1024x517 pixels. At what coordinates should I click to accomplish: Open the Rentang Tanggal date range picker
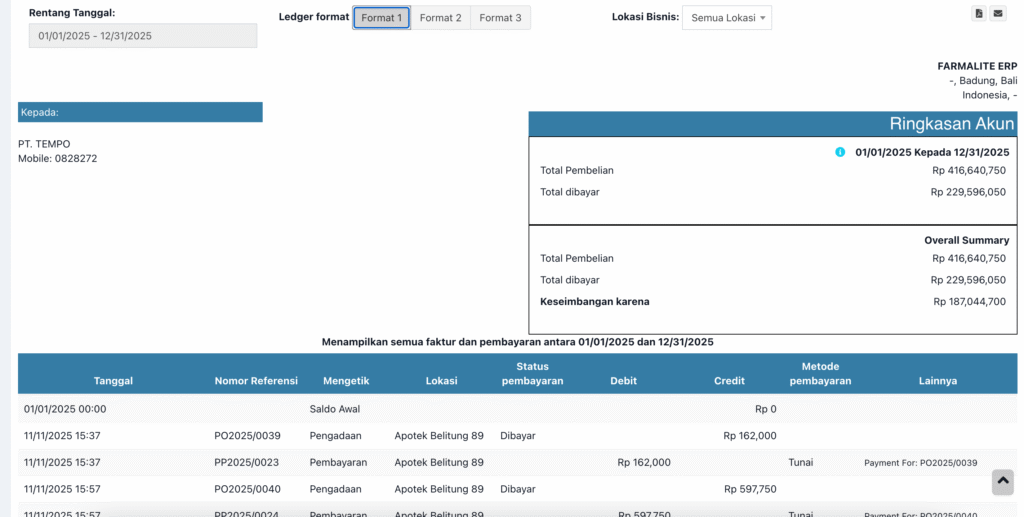click(143, 36)
